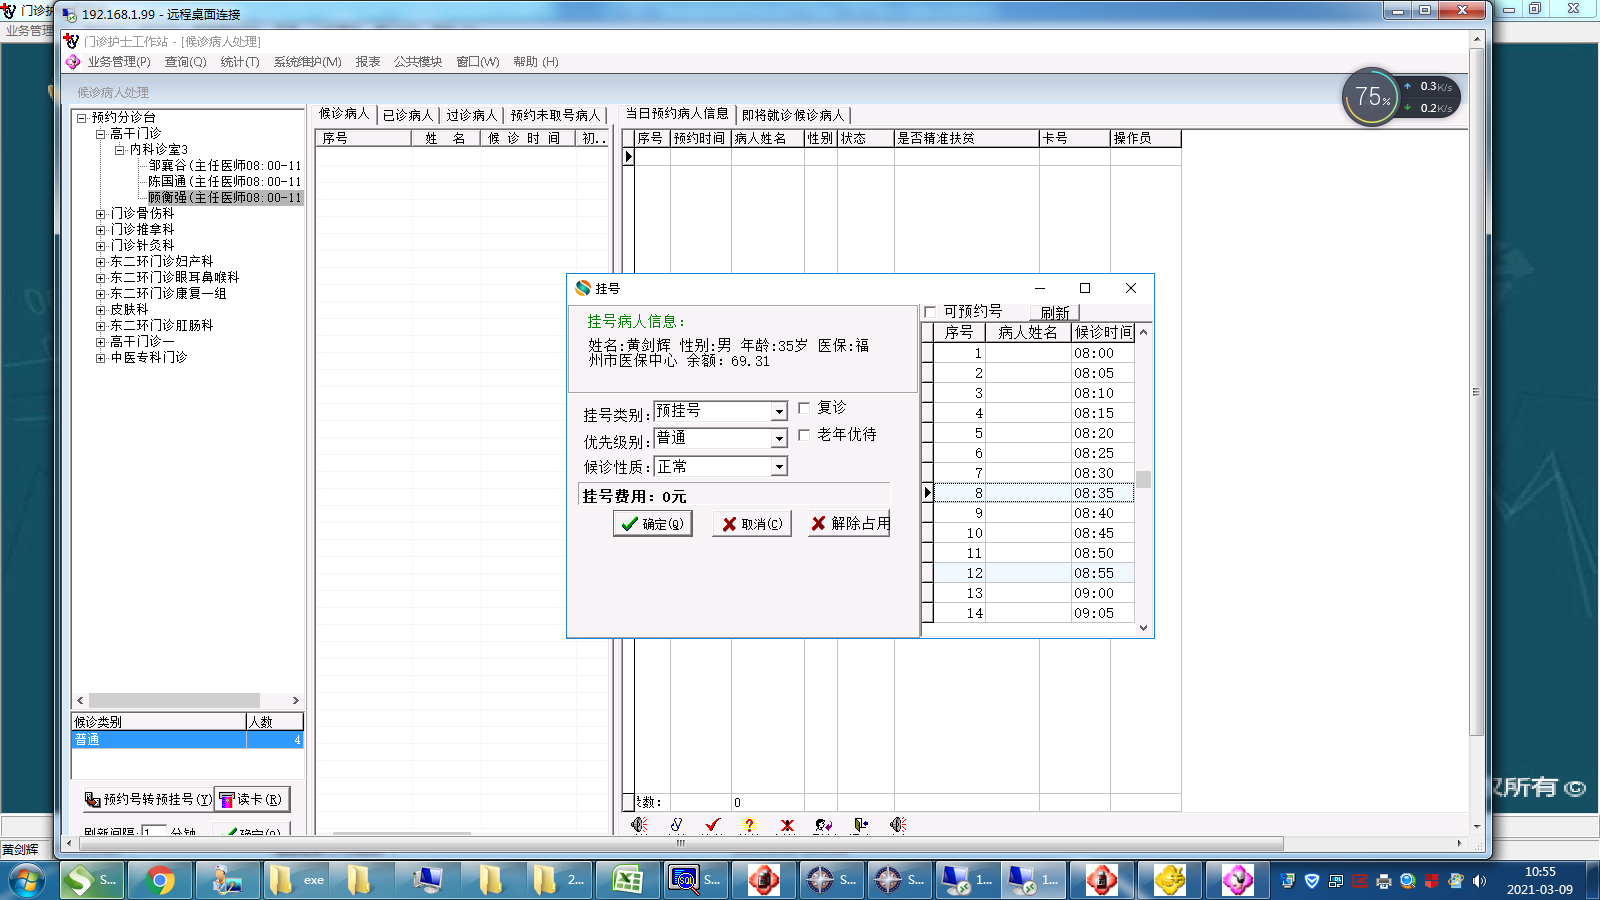Toggle the 可预约号 checkbox

point(931,312)
